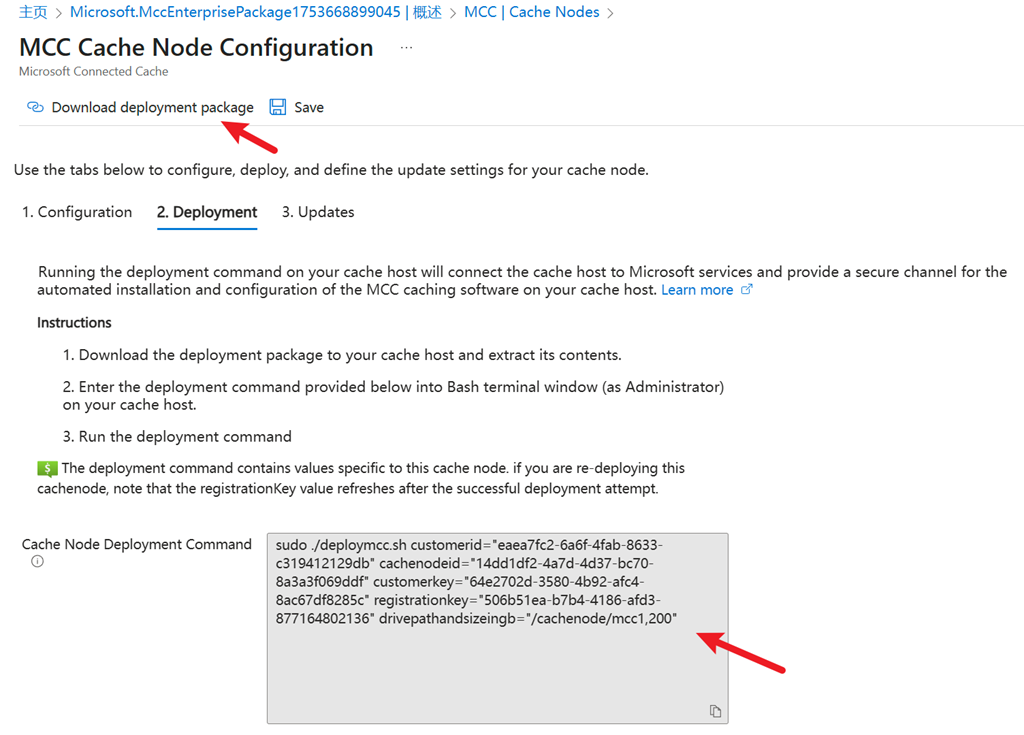Click the Save floppy disk icon

[x=278, y=106]
